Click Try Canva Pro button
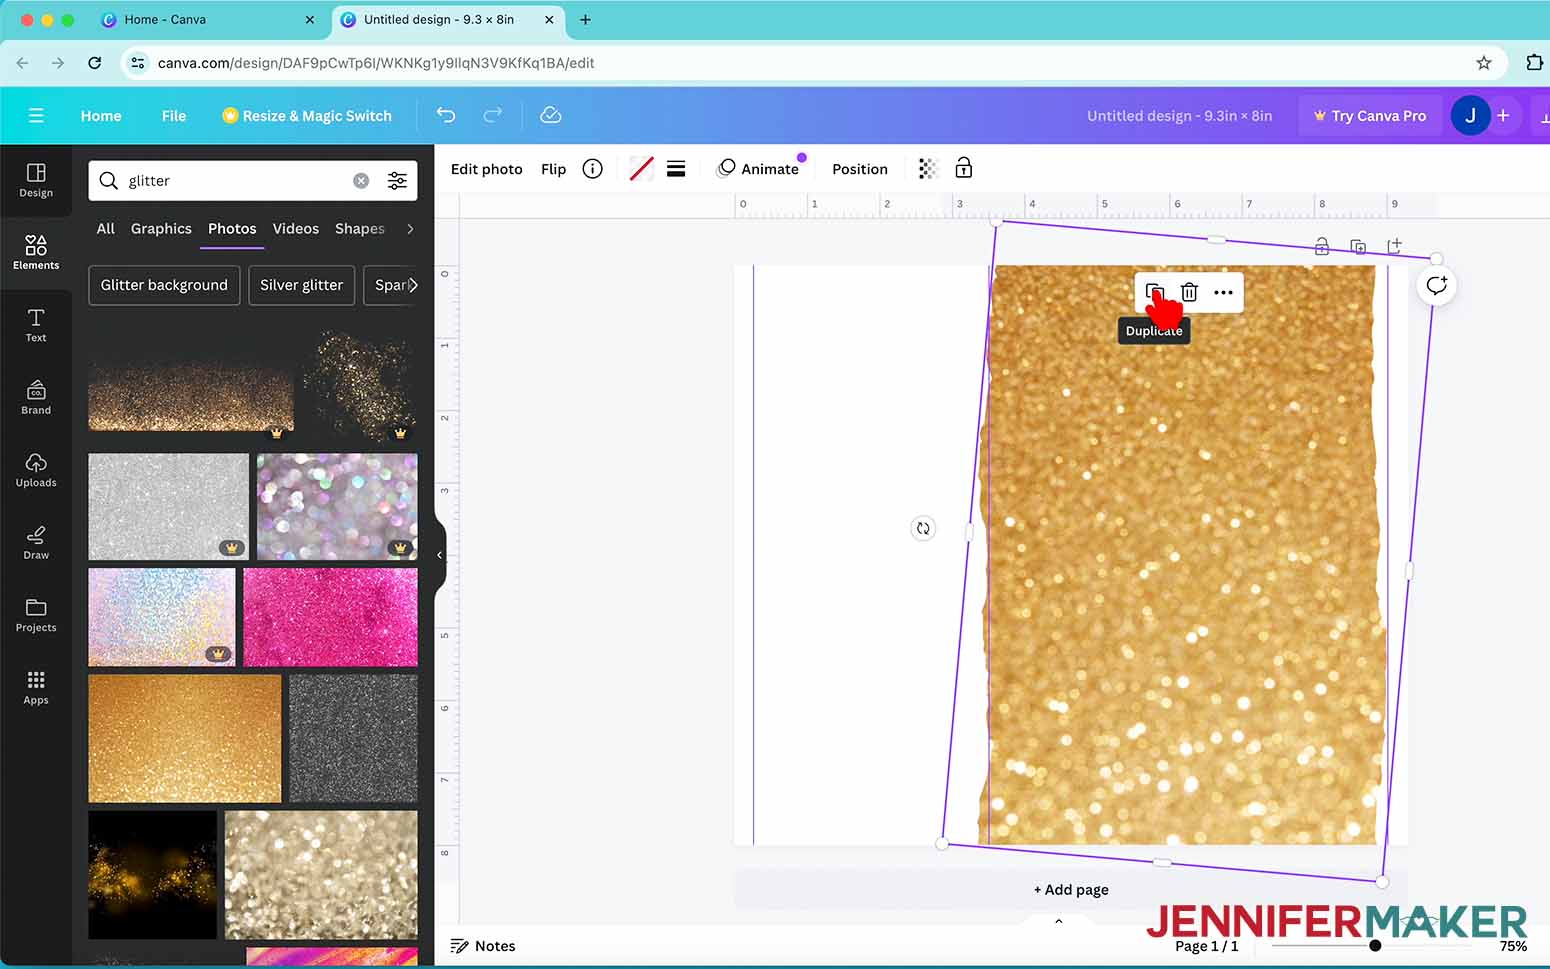The image size is (1550, 969). [x=1370, y=116]
